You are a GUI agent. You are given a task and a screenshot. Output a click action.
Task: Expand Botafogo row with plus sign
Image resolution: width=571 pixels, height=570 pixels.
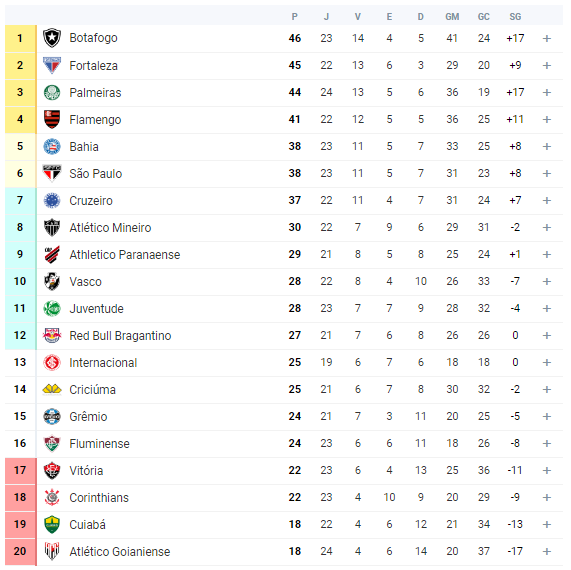(547, 38)
